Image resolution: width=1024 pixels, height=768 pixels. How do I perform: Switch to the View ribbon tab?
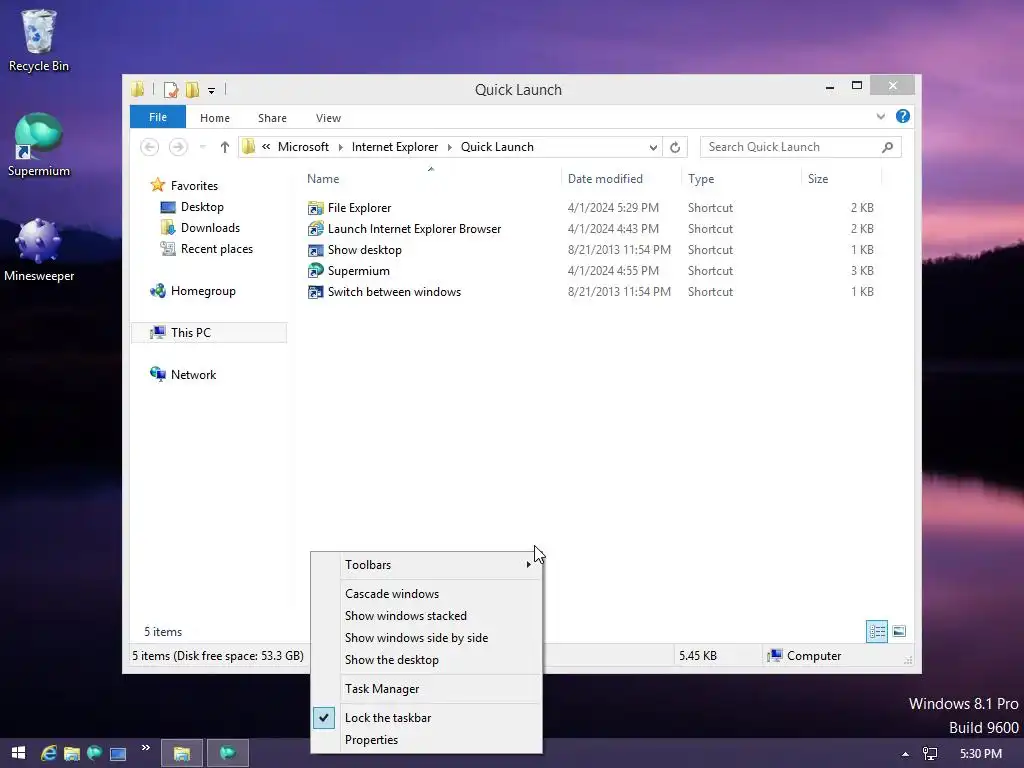coord(328,118)
